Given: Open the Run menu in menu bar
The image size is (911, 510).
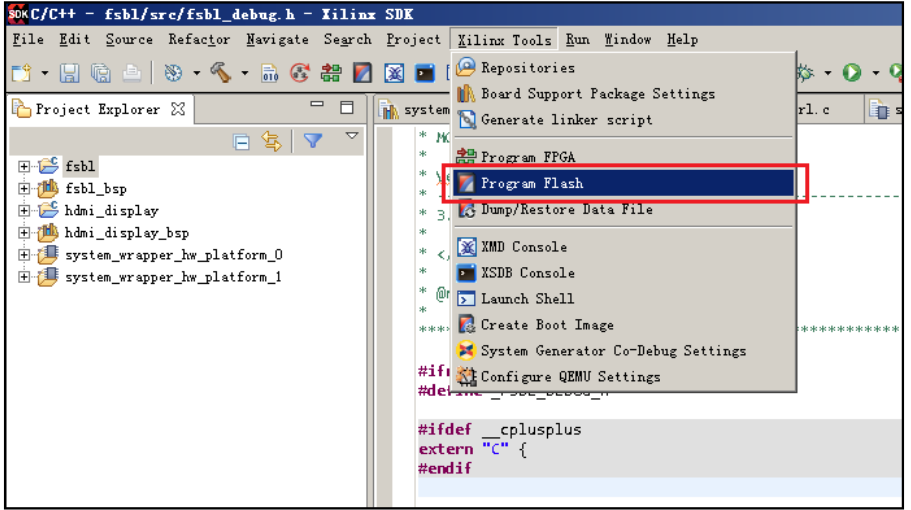Looking at the screenshot, I should click(x=578, y=39).
